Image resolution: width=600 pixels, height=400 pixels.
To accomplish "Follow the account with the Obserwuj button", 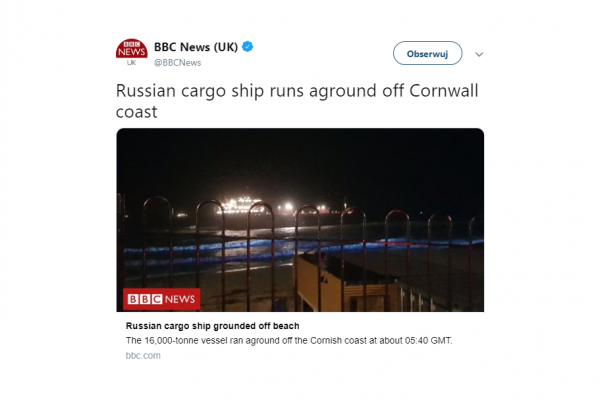I will [427, 53].
